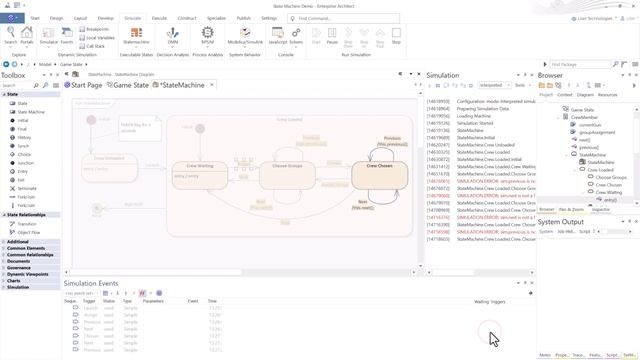Click the Game State breadcrumb

(71, 64)
